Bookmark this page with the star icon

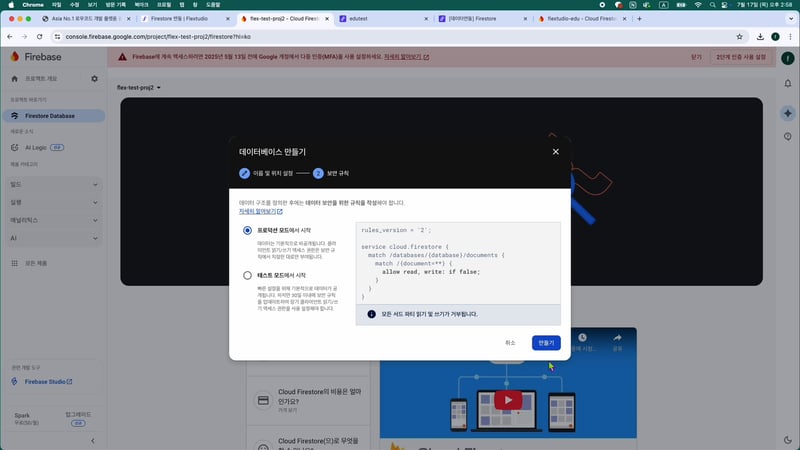739,37
